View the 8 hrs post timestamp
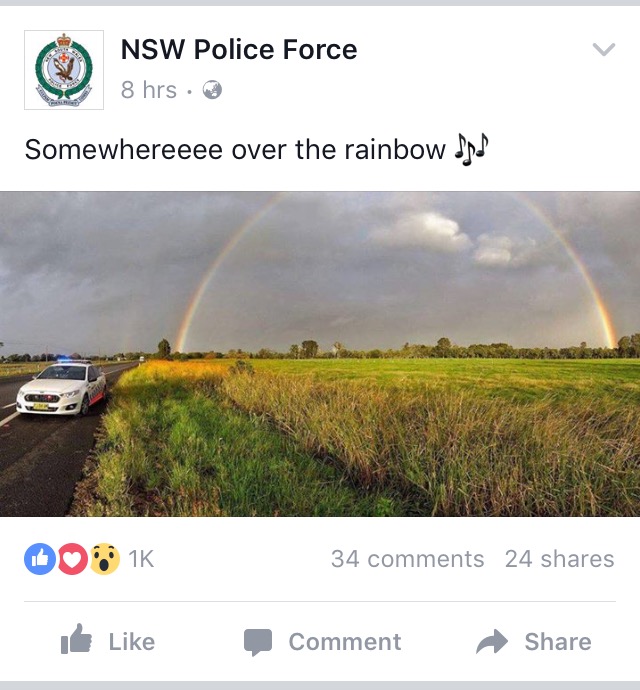The height and width of the screenshot is (690, 640). pyautogui.click(x=149, y=90)
